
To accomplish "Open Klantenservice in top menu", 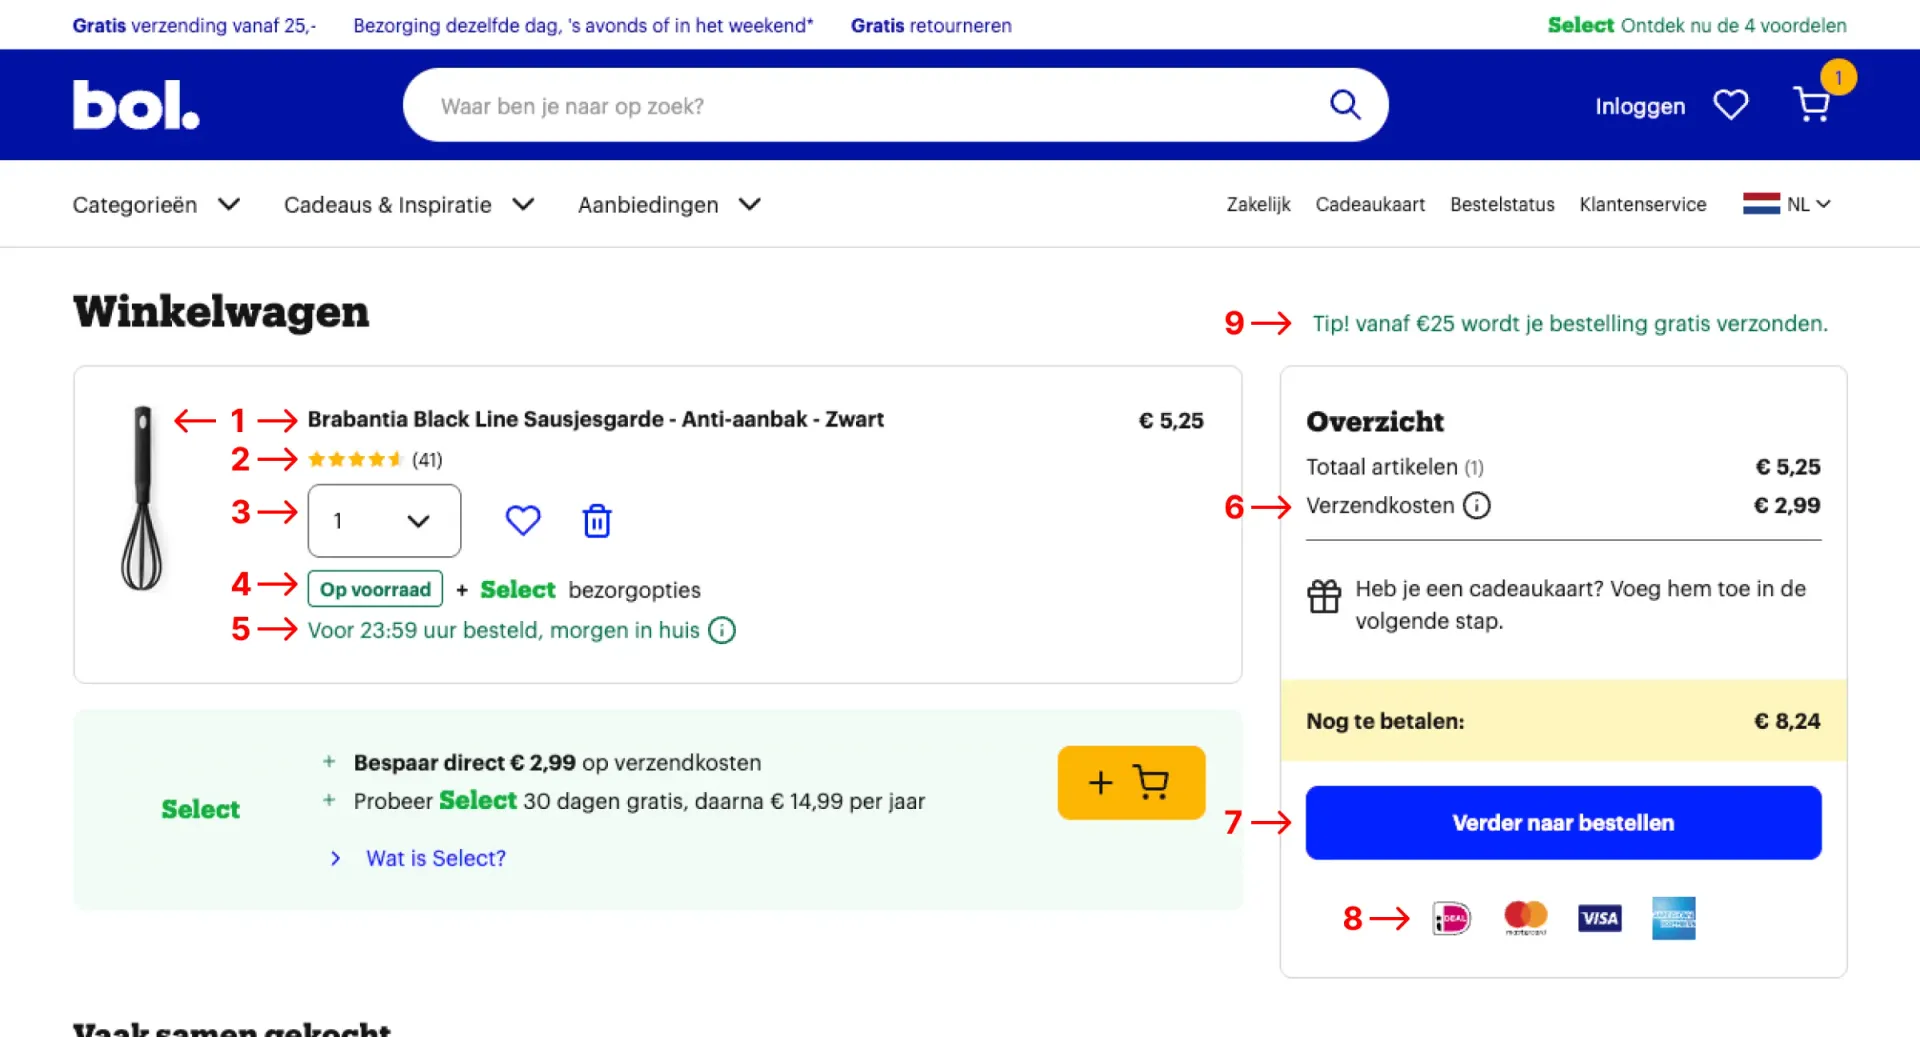I will click(1643, 204).
